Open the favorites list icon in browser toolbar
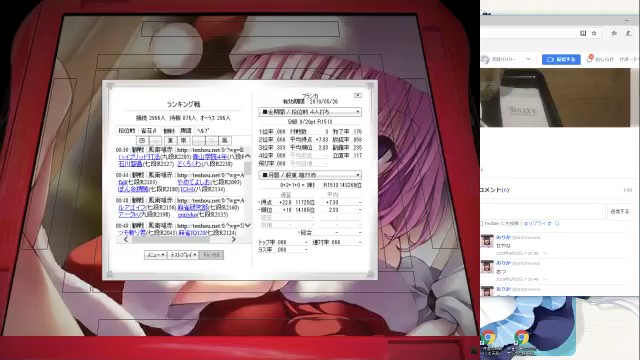This screenshot has height=360, width=640. [x=614, y=33]
